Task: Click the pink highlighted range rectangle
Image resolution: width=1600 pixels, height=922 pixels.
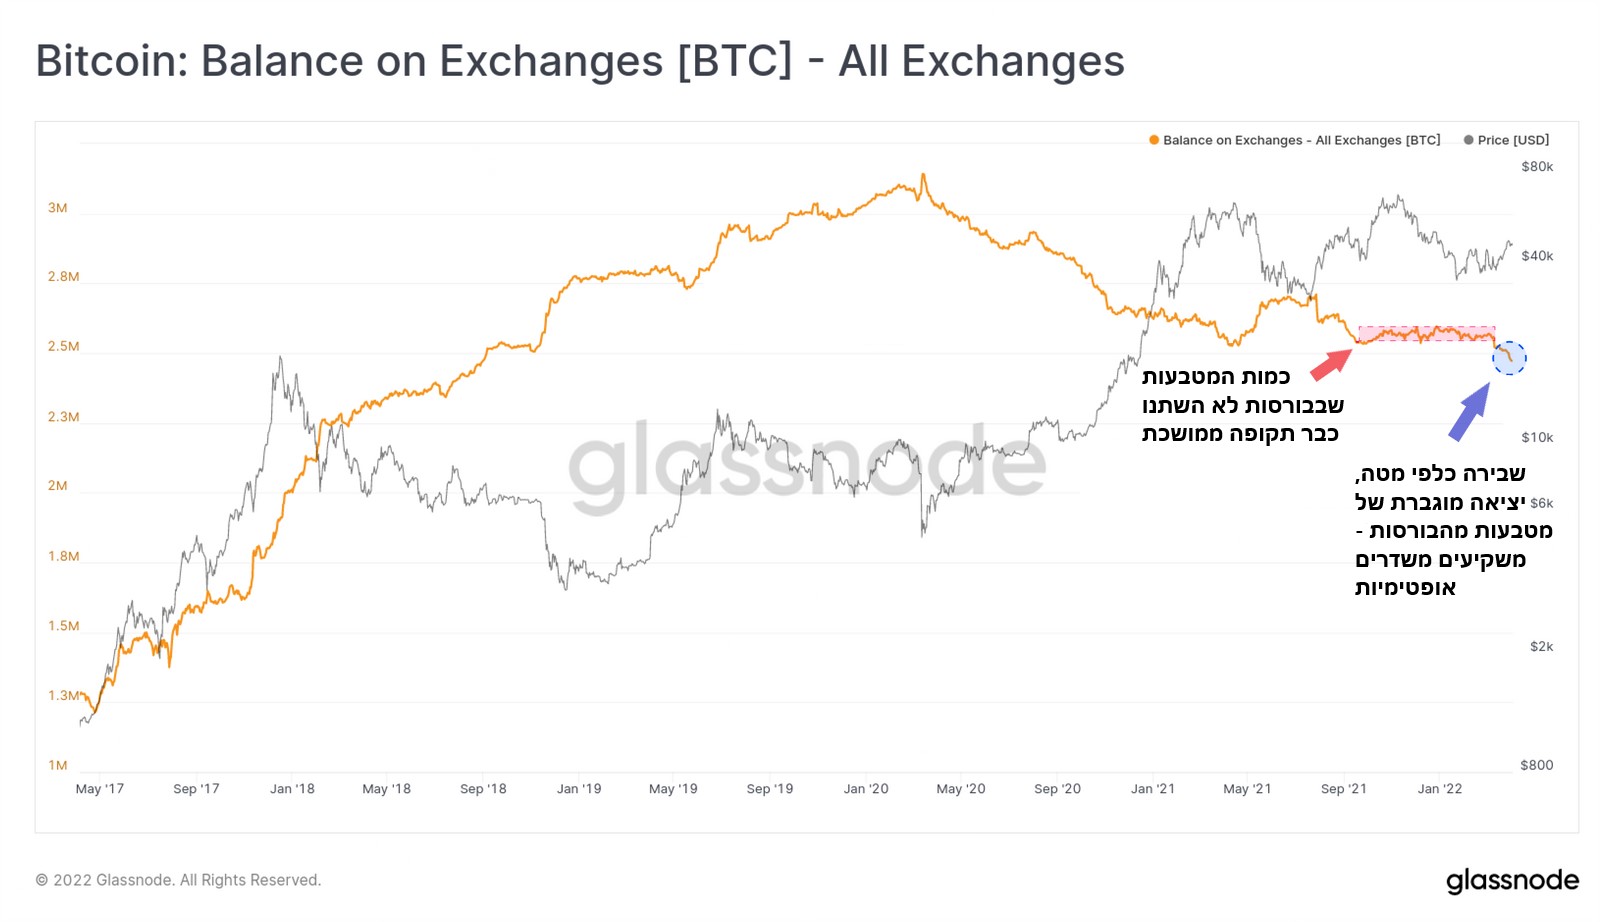Action: pos(1427,334)
